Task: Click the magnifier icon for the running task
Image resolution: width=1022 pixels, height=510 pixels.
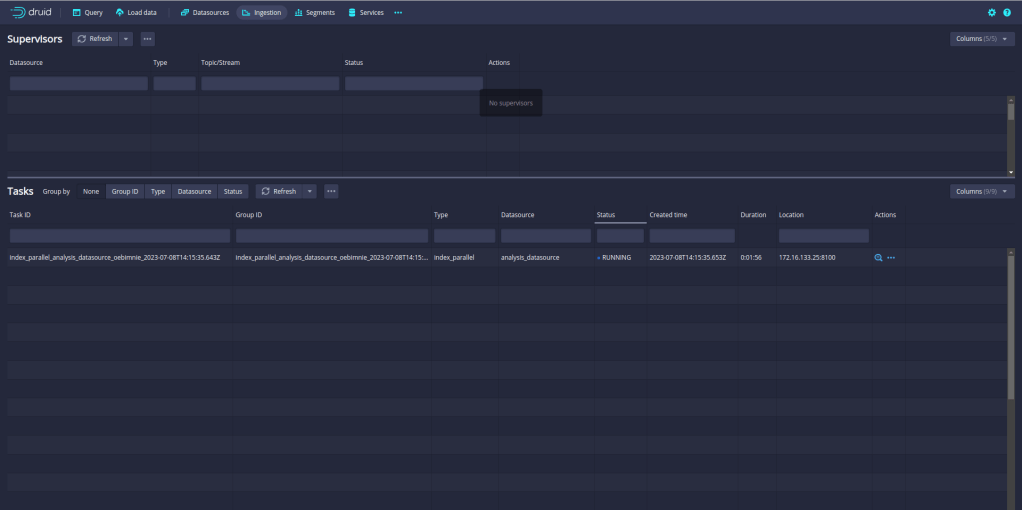Action: pos(878,258)
